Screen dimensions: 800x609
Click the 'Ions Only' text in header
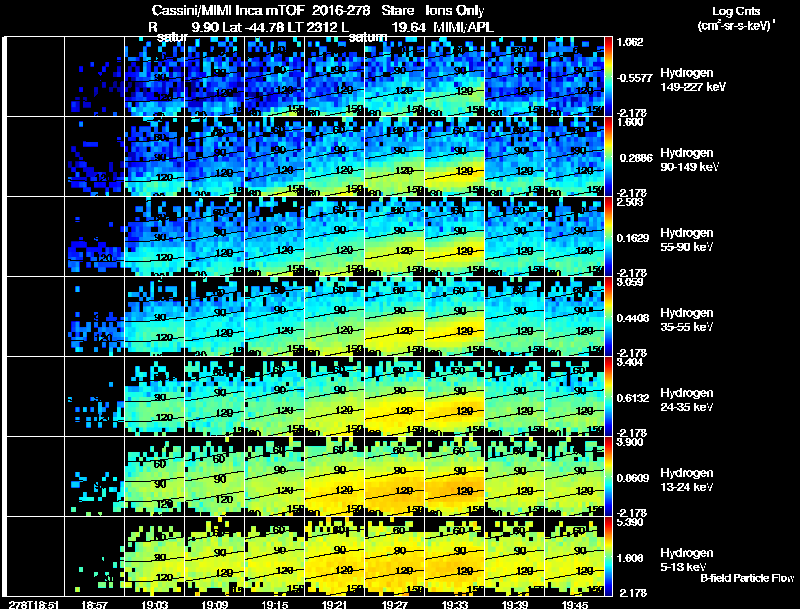(455, 10)
